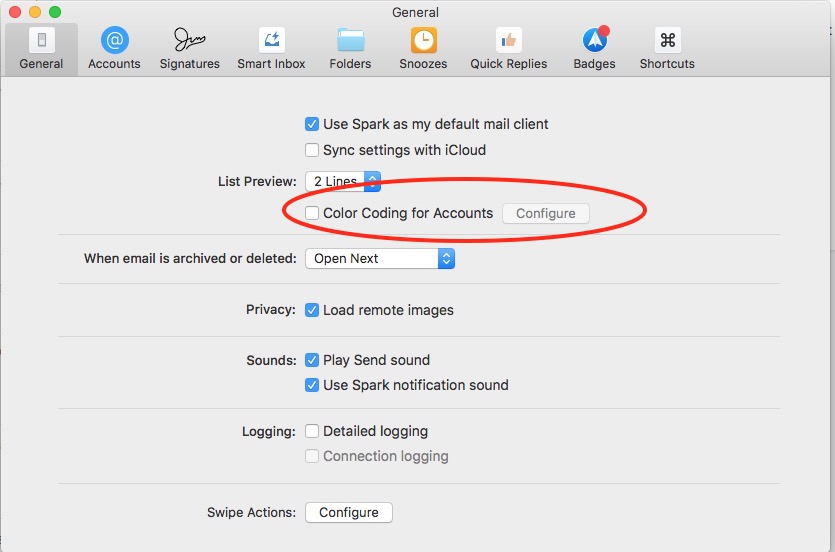This screenshot has height=552, width=835.
Task: Select the General preferences icon
Action: click(42, 40)
